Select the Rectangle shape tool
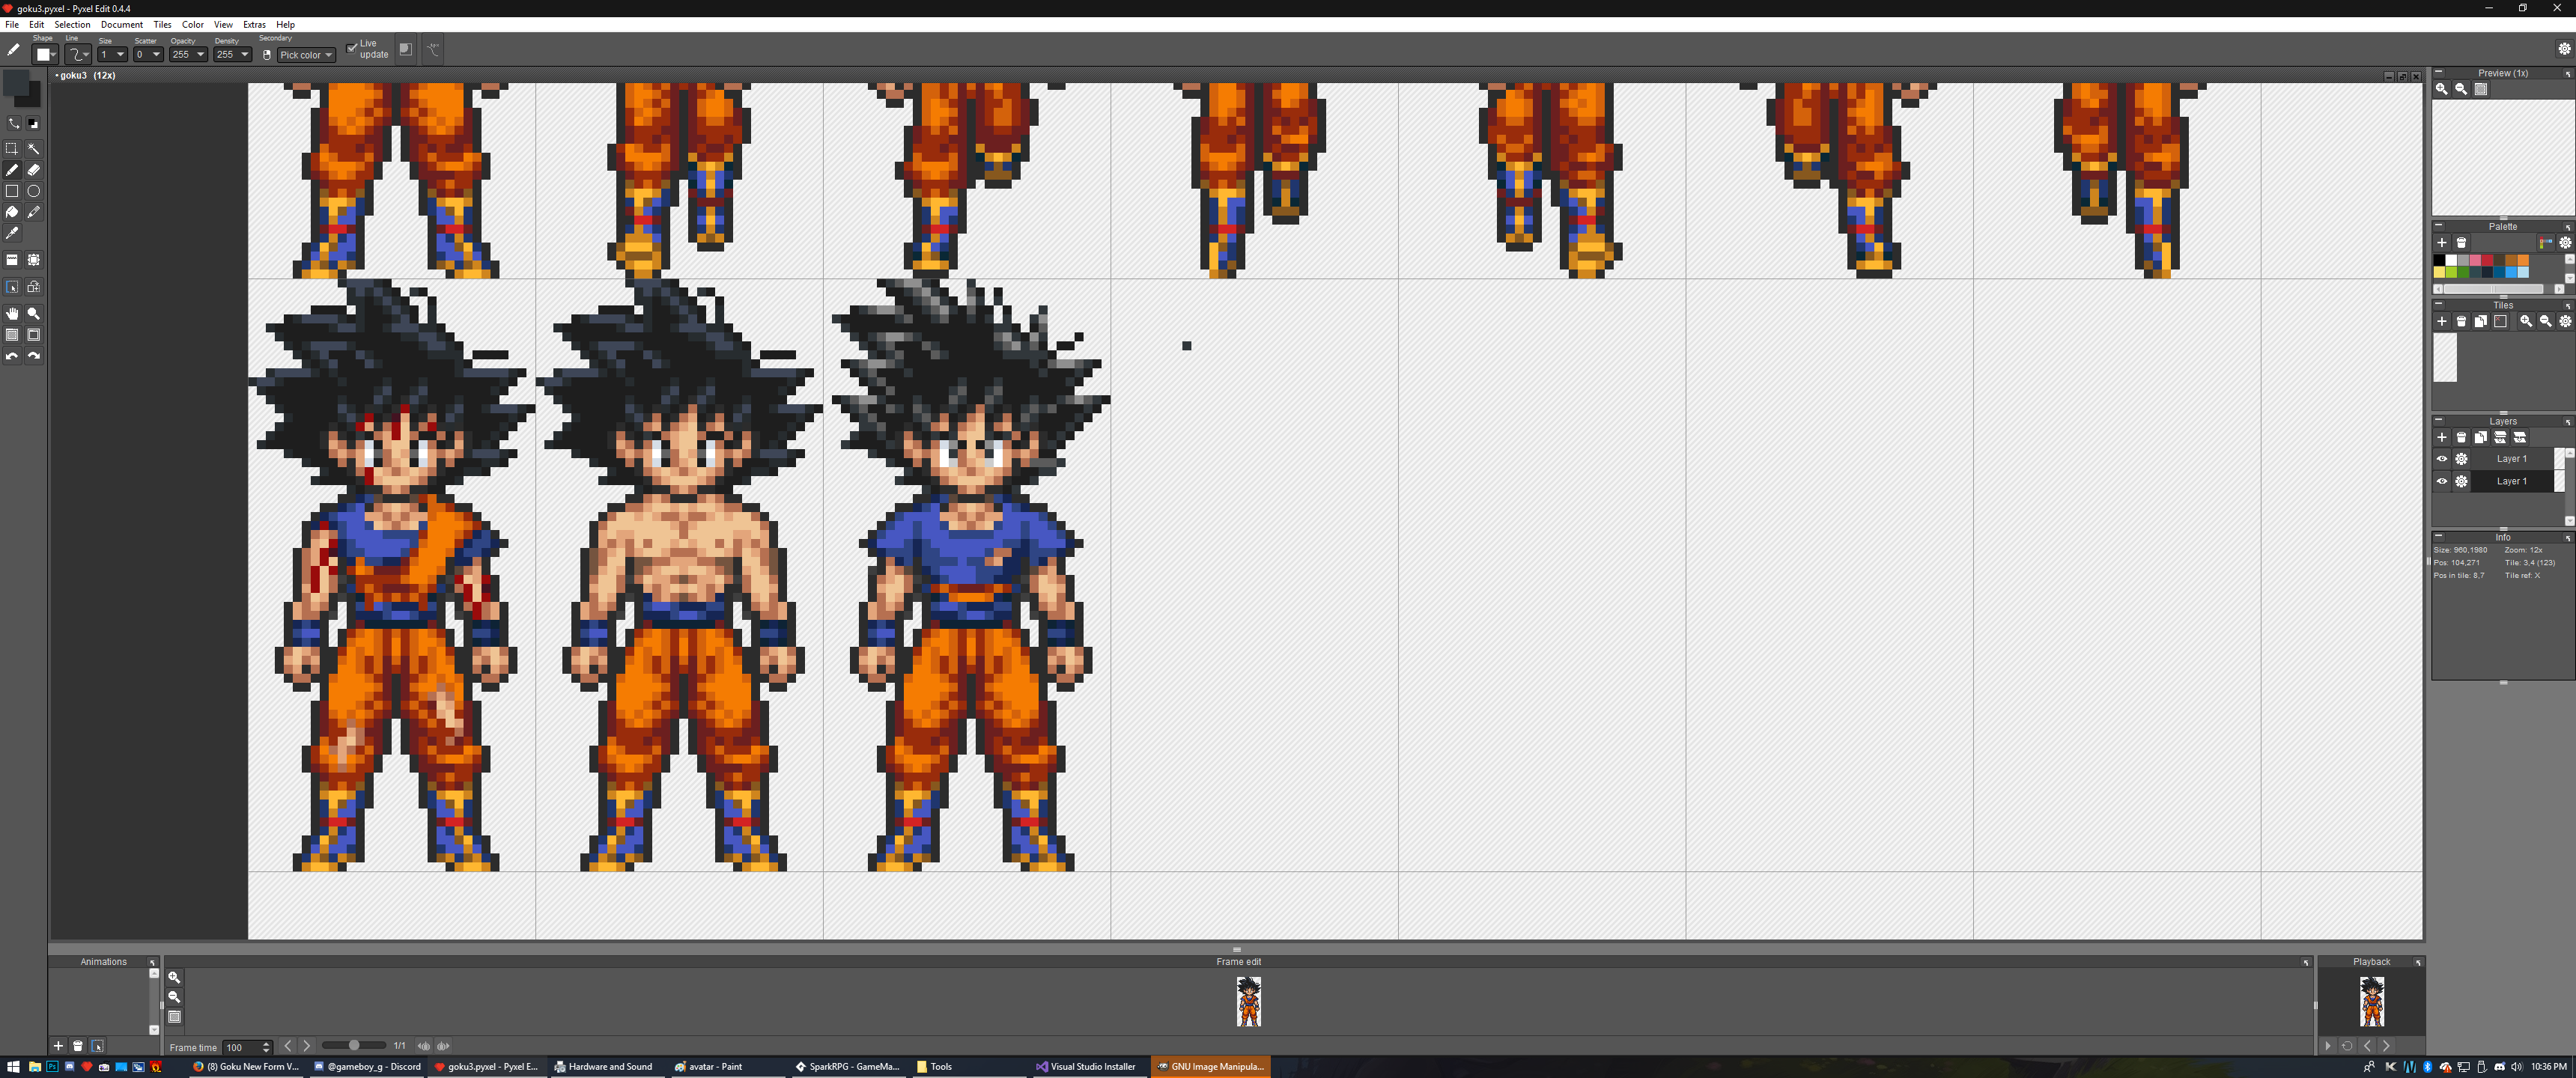2576x1078 pixels. coord(12,191)
